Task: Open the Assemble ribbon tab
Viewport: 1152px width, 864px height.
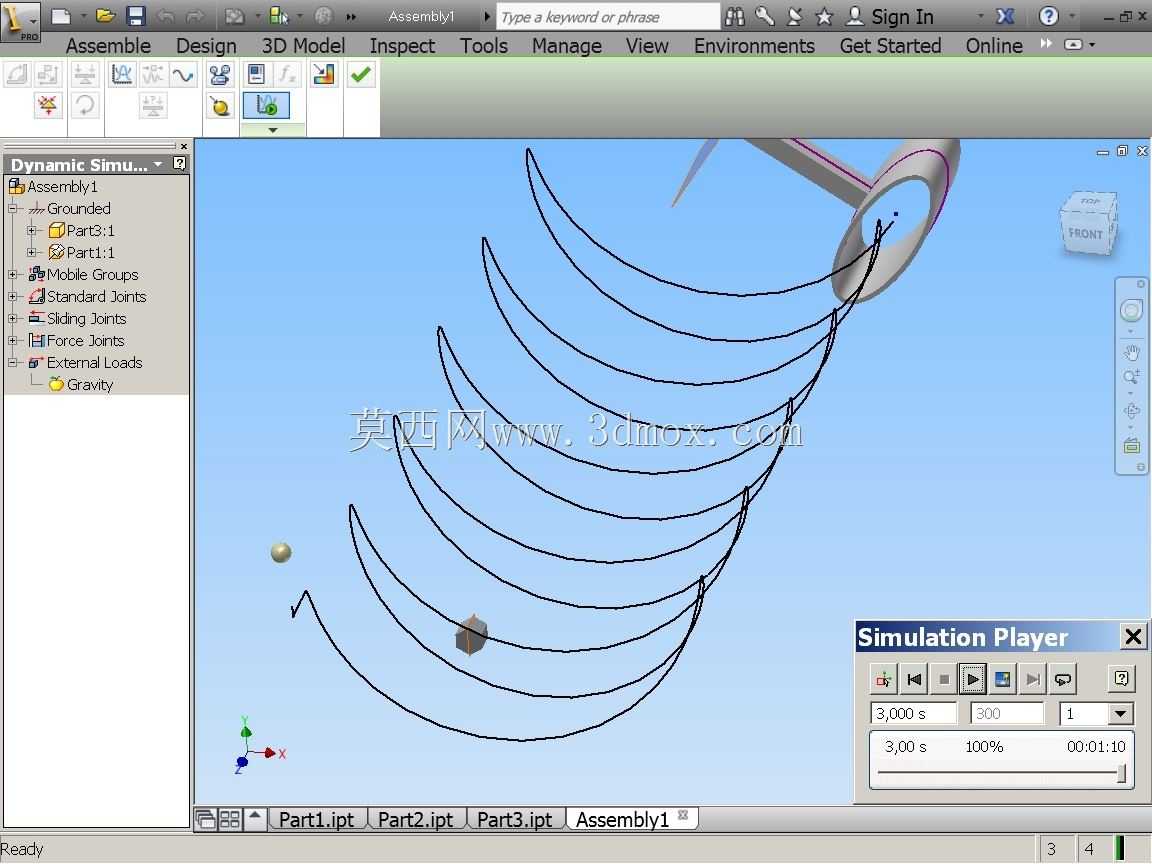Action: (x=108, y=46)
